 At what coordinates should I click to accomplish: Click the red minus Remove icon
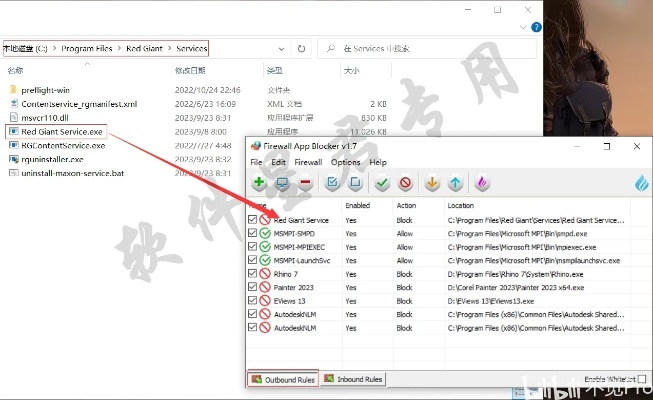pos(306,182)
